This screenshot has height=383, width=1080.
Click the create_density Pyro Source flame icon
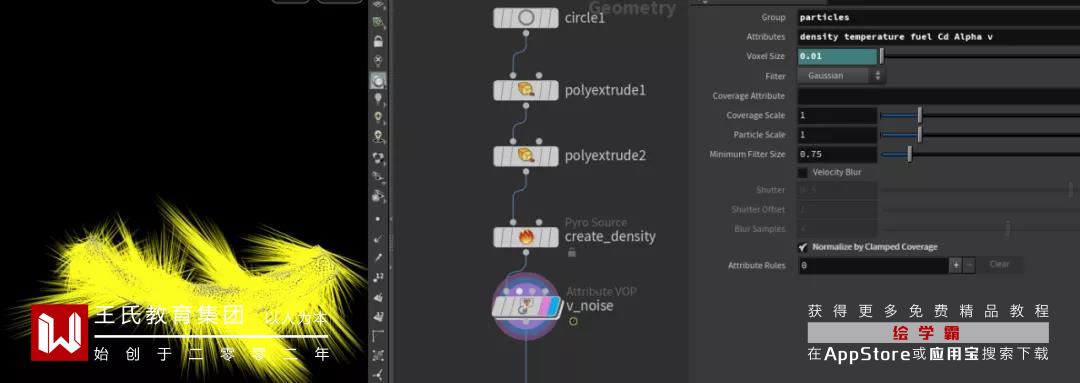[x=526, y=238]
